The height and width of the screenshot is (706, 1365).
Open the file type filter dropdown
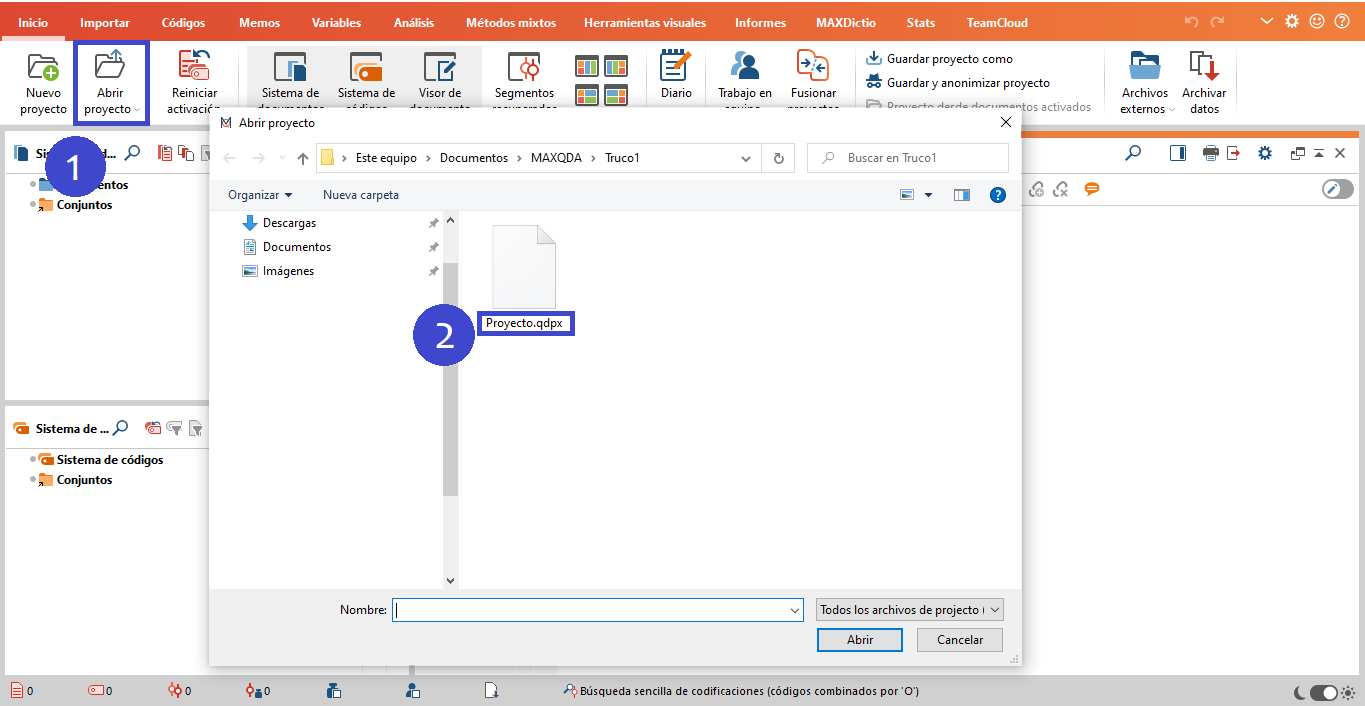point(910,610)
